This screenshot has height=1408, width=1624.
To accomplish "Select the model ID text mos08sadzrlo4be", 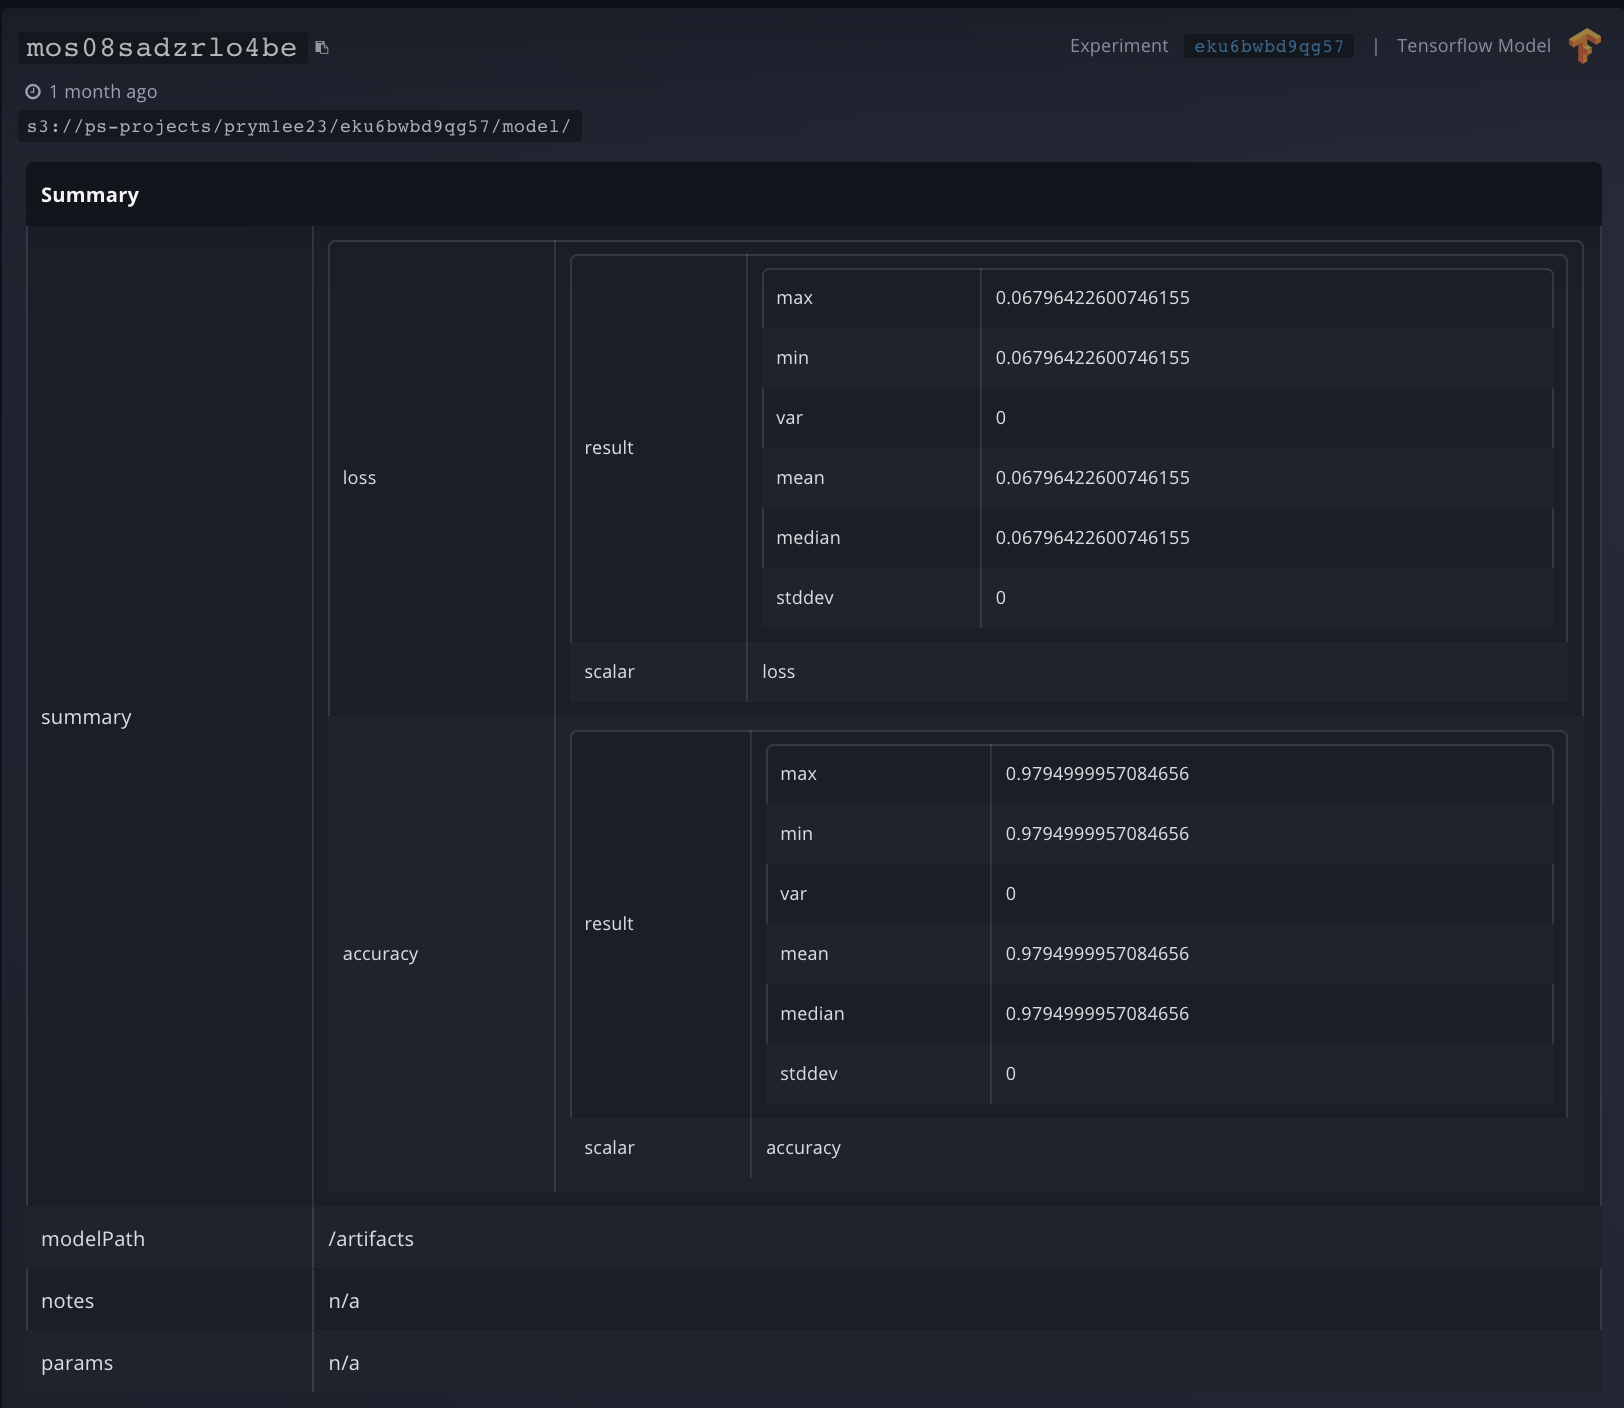I will [162, 48].
